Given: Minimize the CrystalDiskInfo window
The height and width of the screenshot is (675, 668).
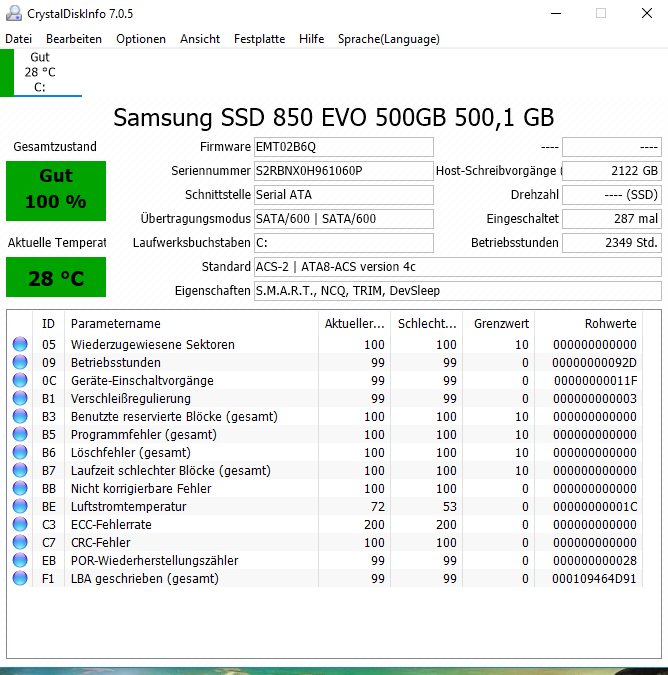Looking at the screenshot, I should 556,13.
